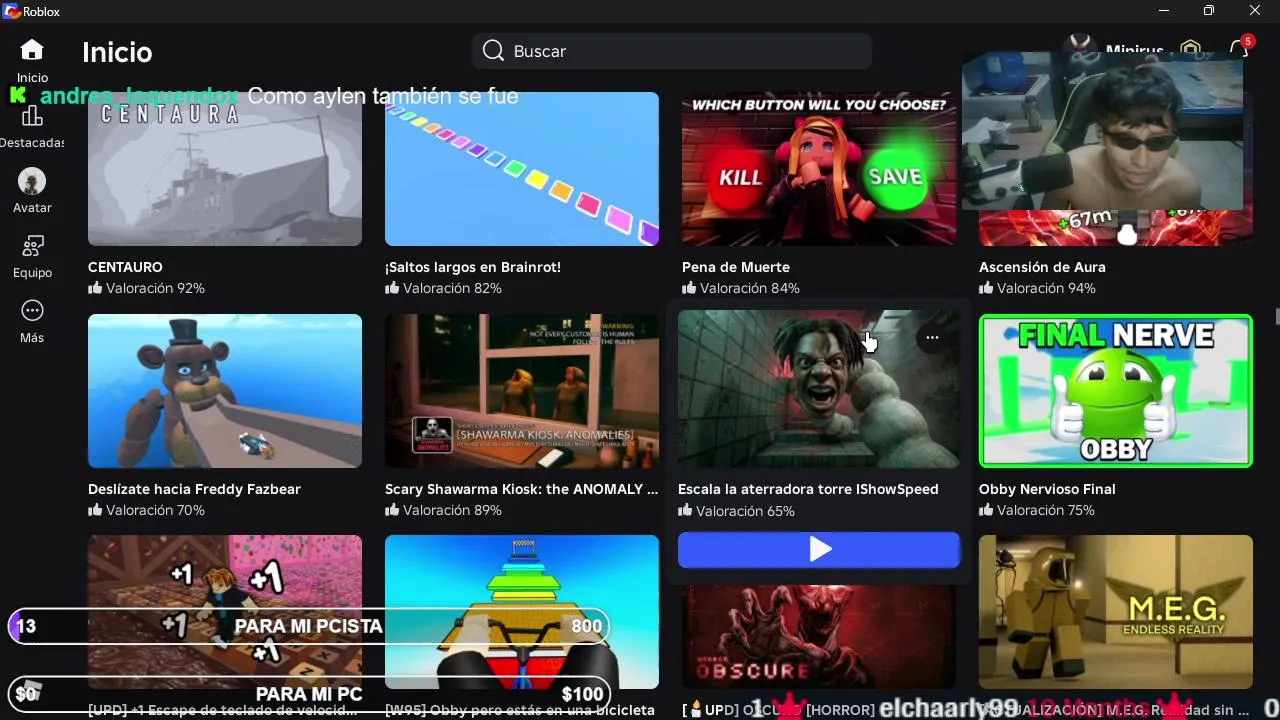Click the Pena de Muerte title
Screen dimensions: 1280x720
tap(736, 267)
